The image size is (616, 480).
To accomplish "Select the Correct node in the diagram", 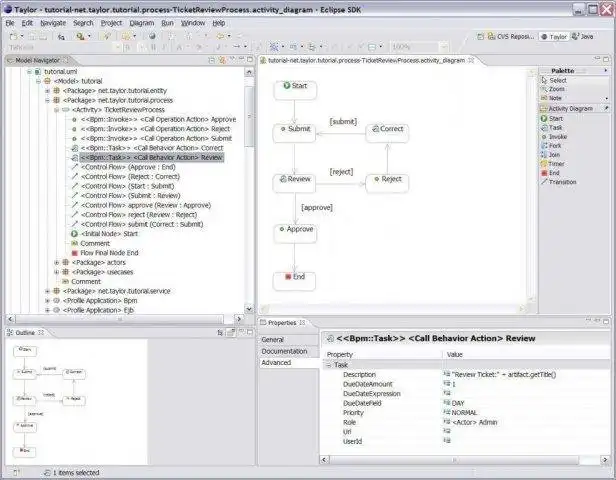I will [x=387, y=133].
